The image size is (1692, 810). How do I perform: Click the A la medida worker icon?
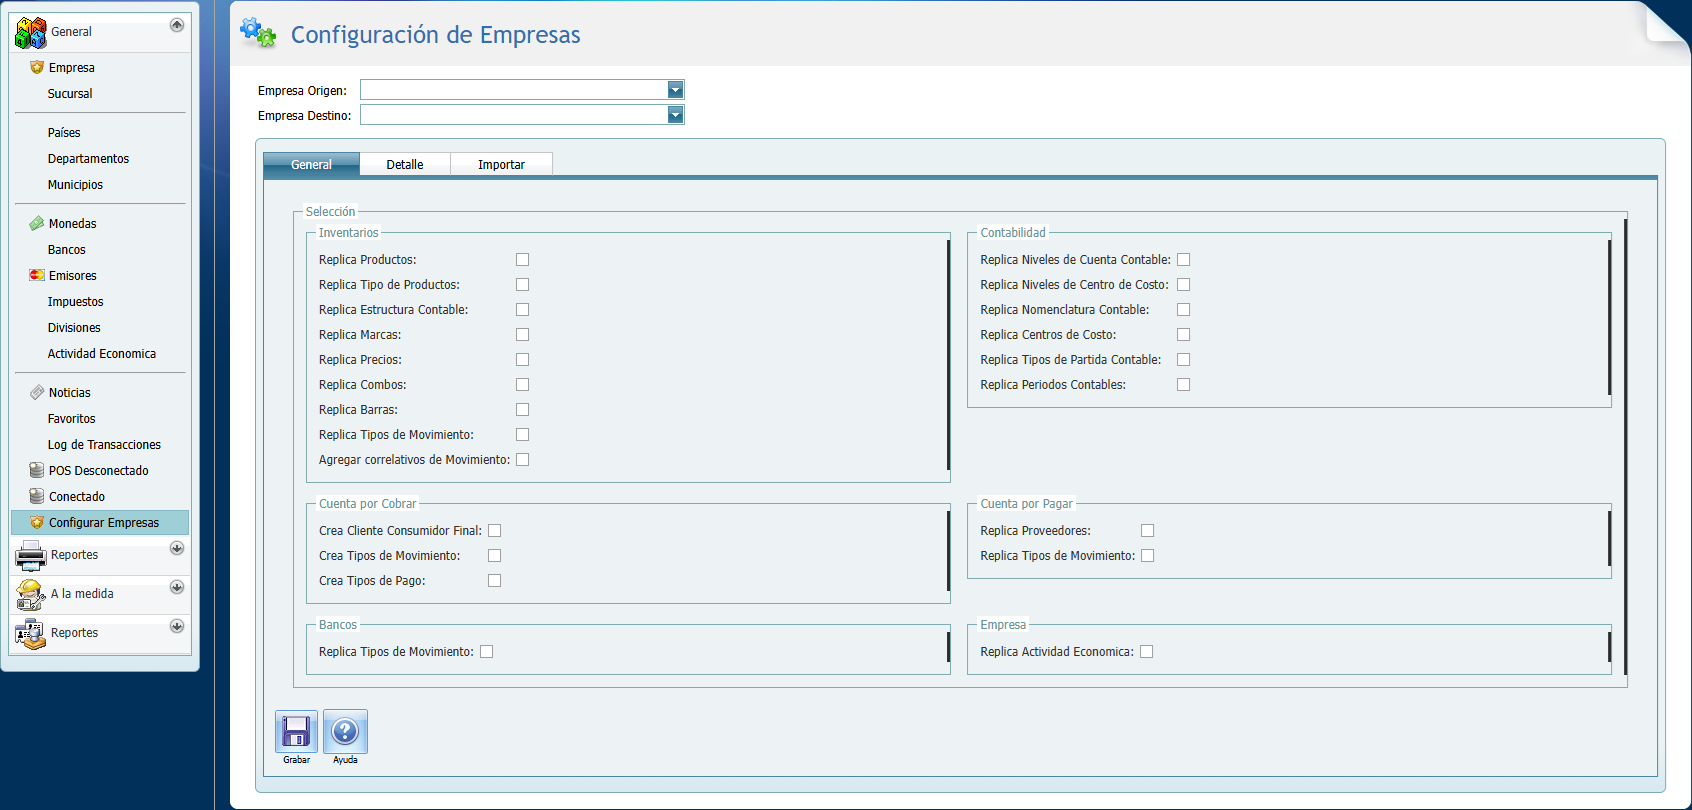(31, 594)
